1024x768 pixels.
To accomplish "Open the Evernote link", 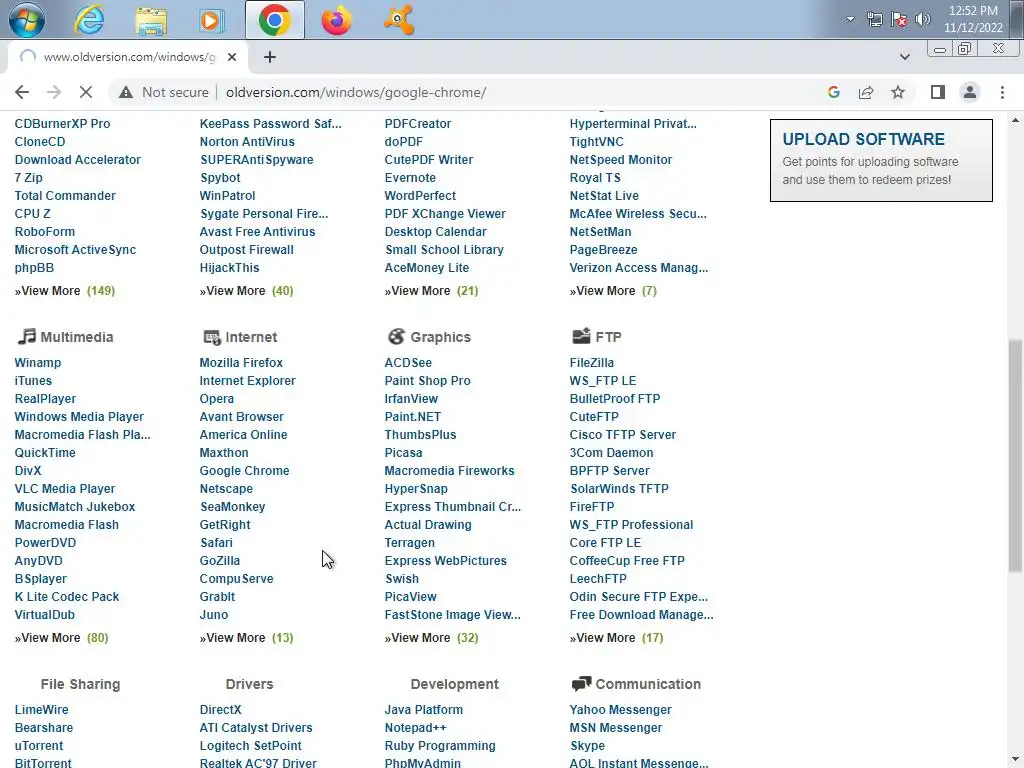I will tap(409, 178).
